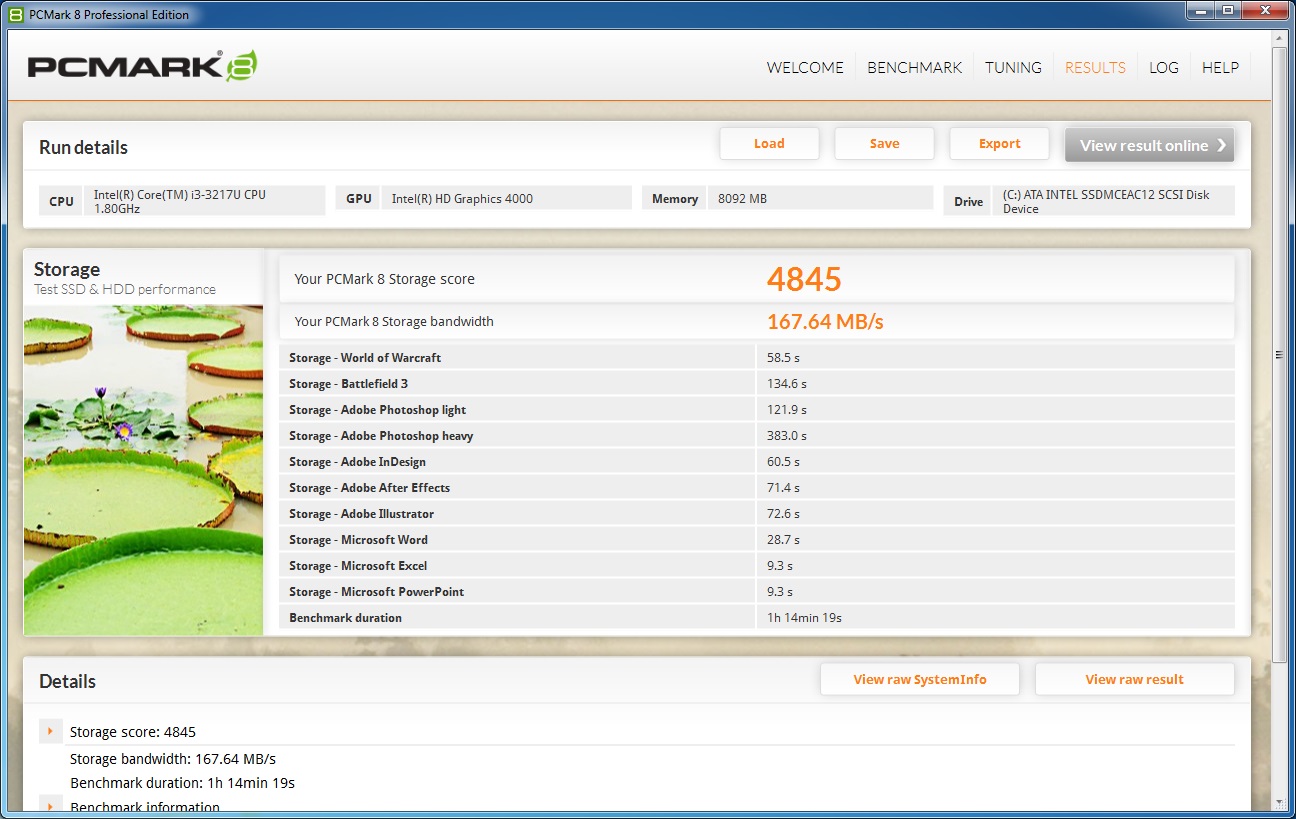Click "Your PCMark 8 Storage bandwidth" label
1296x819 pixels.
pyautogui.click(x=394, y=322)
